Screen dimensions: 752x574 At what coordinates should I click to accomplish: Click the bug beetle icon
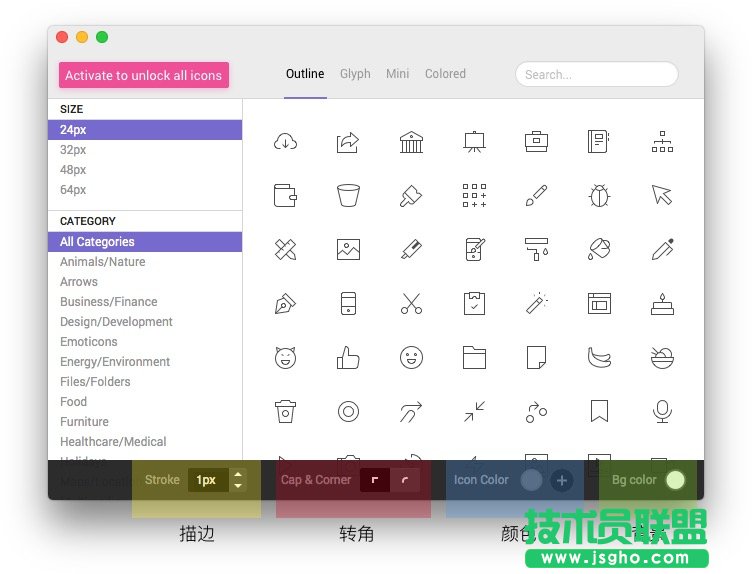tap(599, 195)
